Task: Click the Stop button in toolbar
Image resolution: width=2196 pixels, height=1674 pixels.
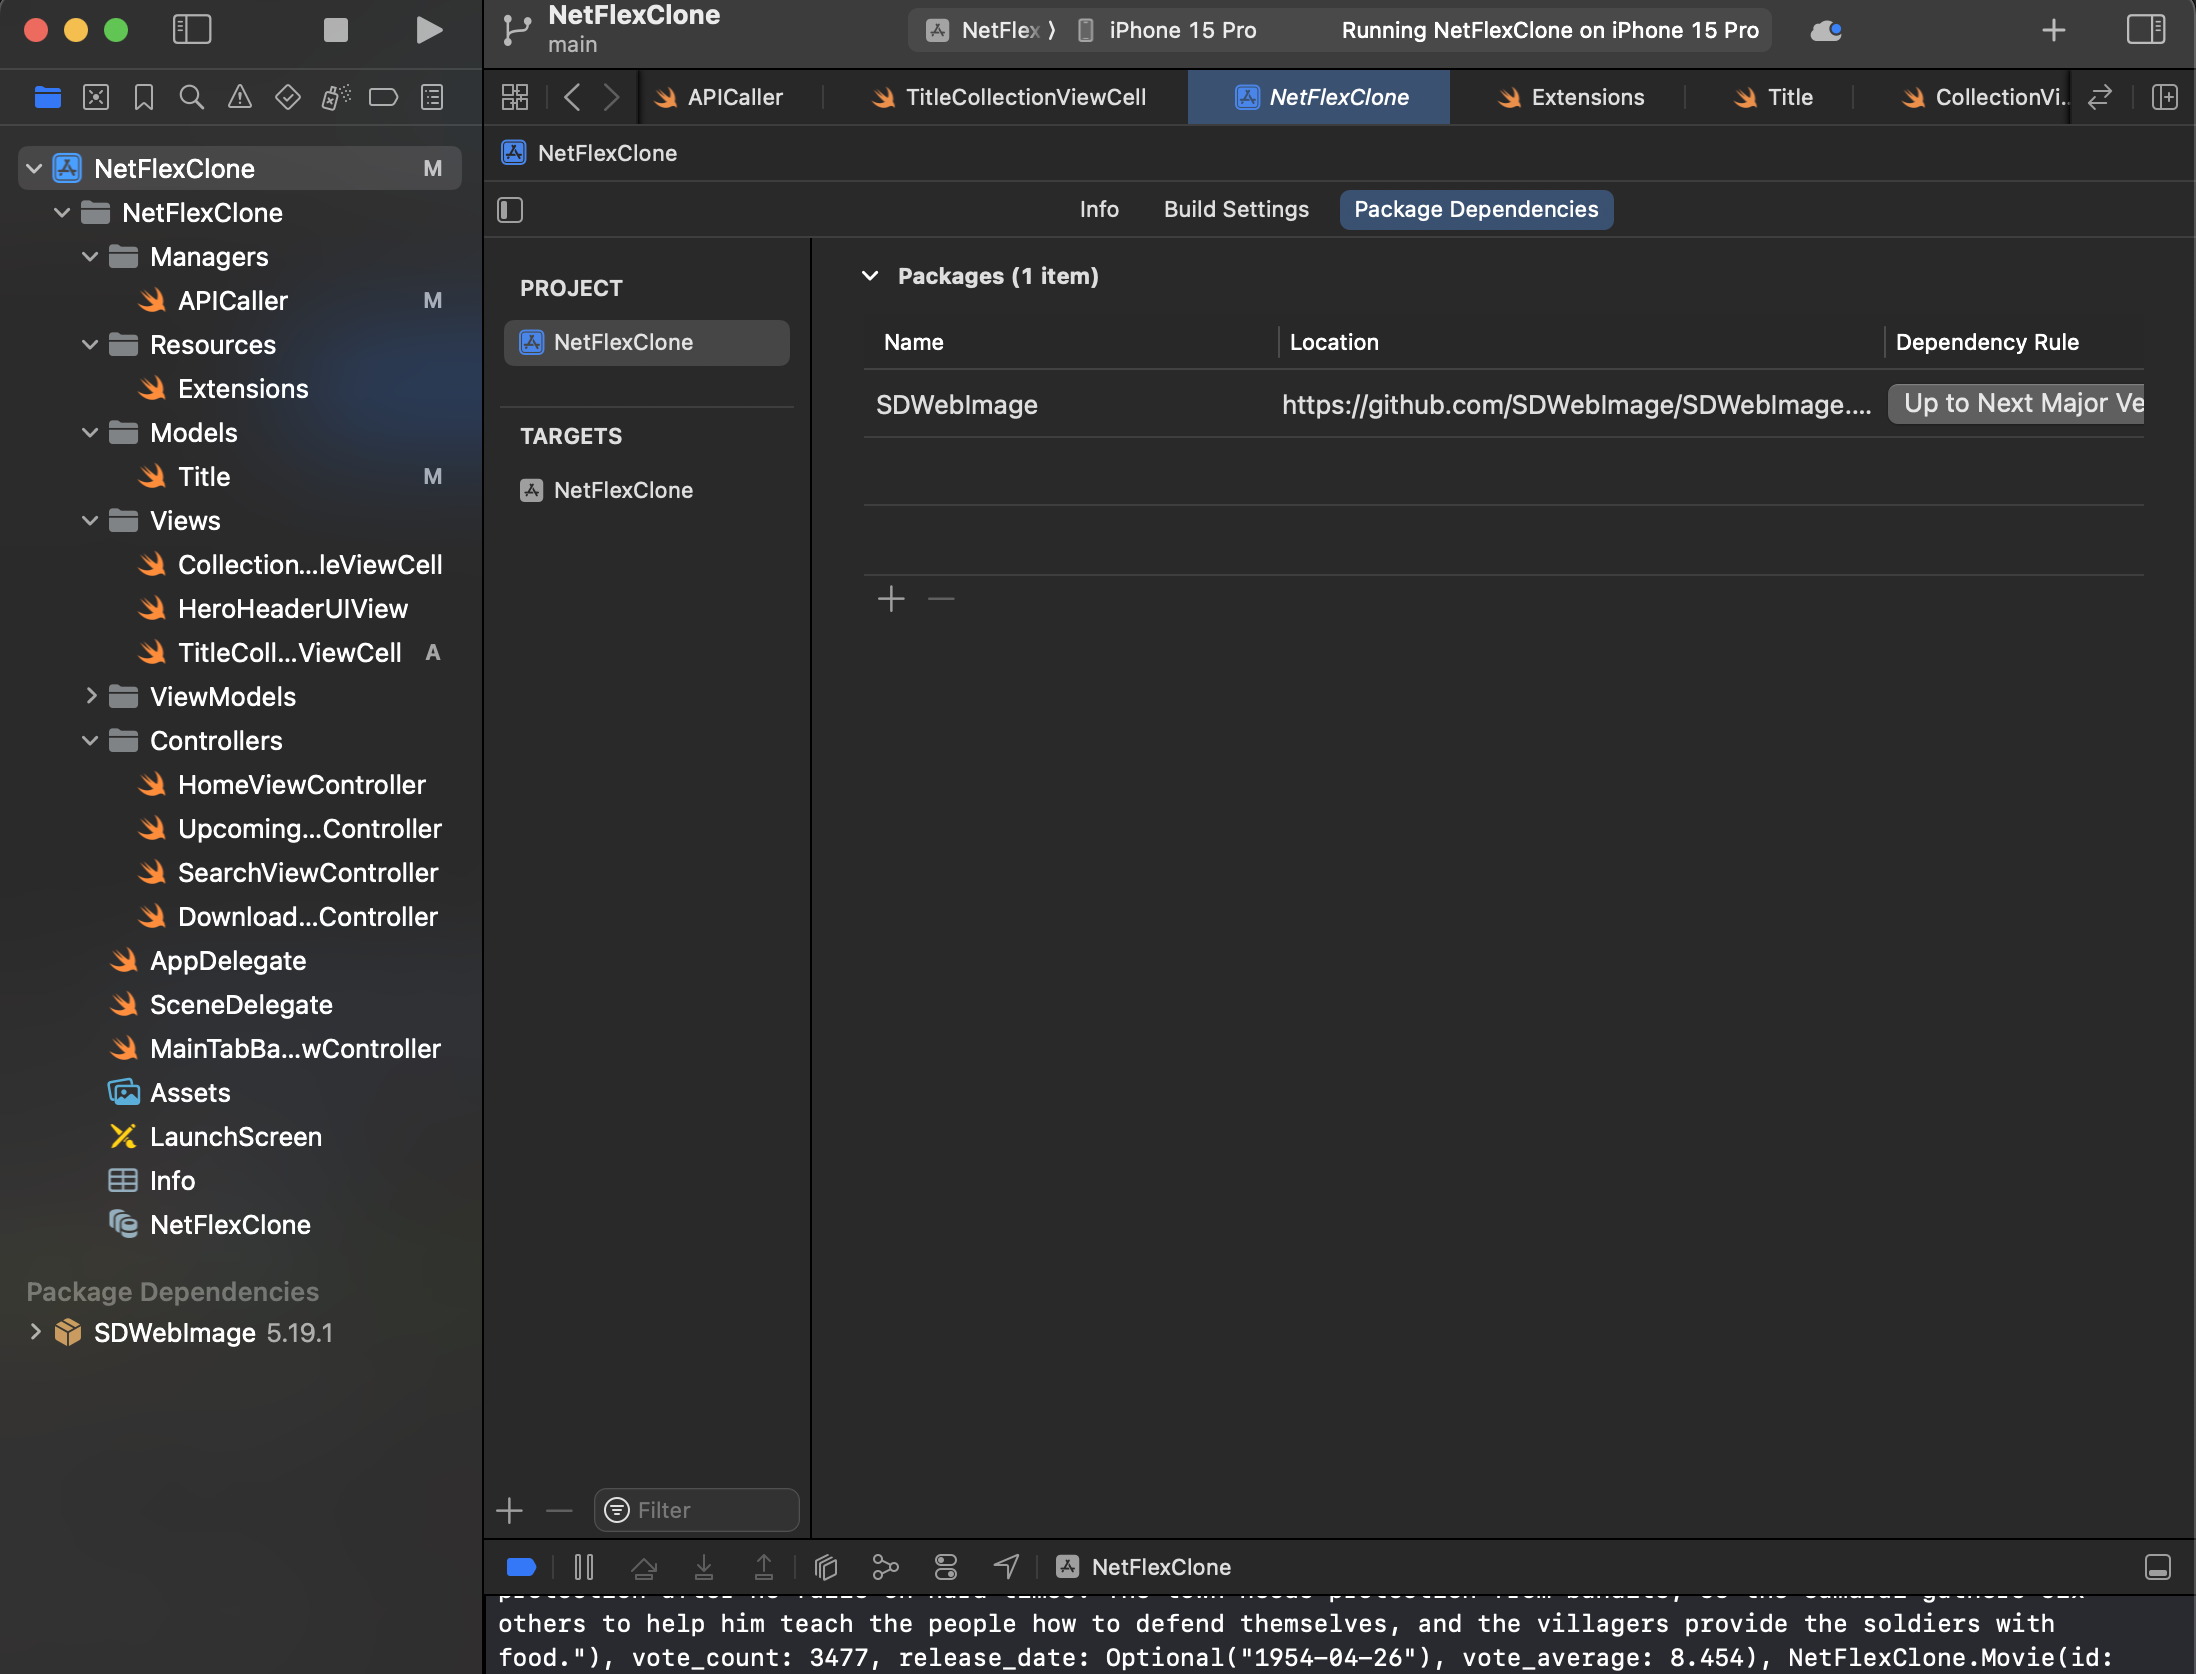Action: coord(336,30)
